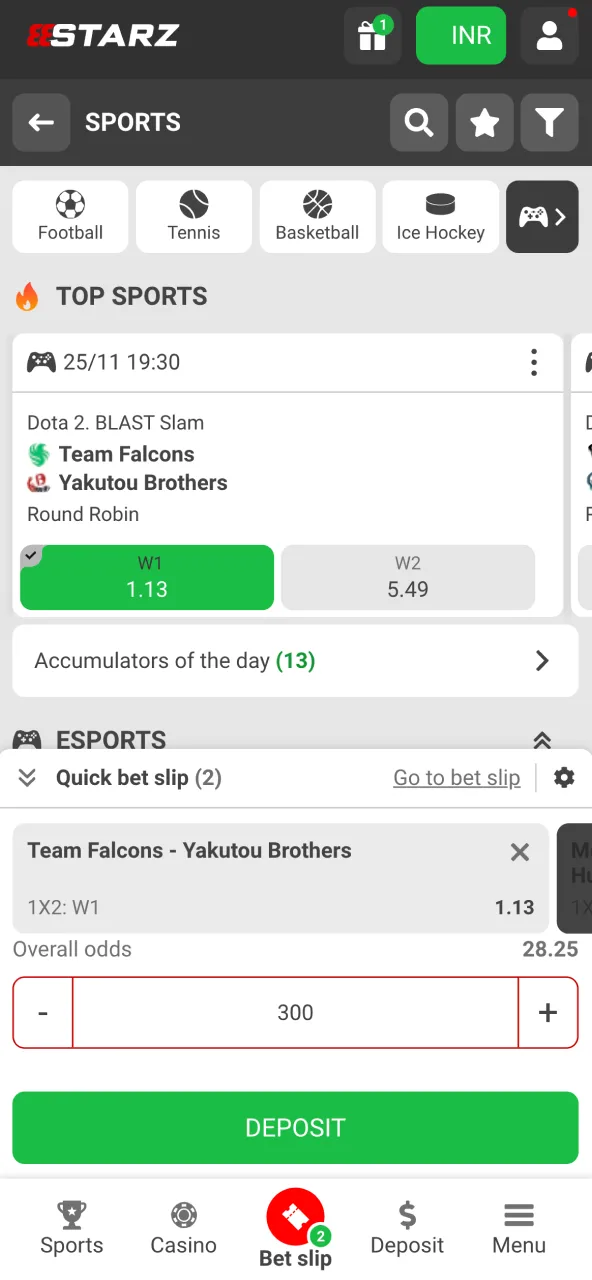592x1280 pixels.
Task: Open the favorites star icon
Action: (484, 122)
